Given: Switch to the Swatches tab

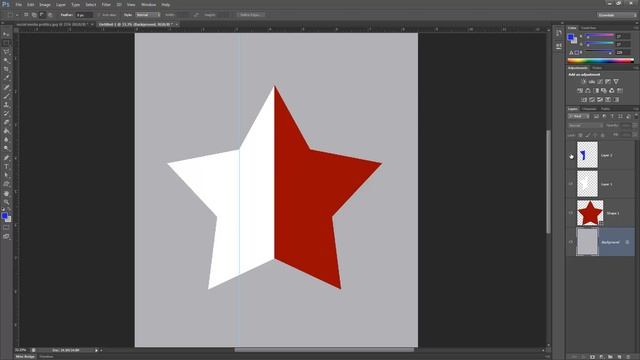Looking at the screenshot, I should 589,28.
